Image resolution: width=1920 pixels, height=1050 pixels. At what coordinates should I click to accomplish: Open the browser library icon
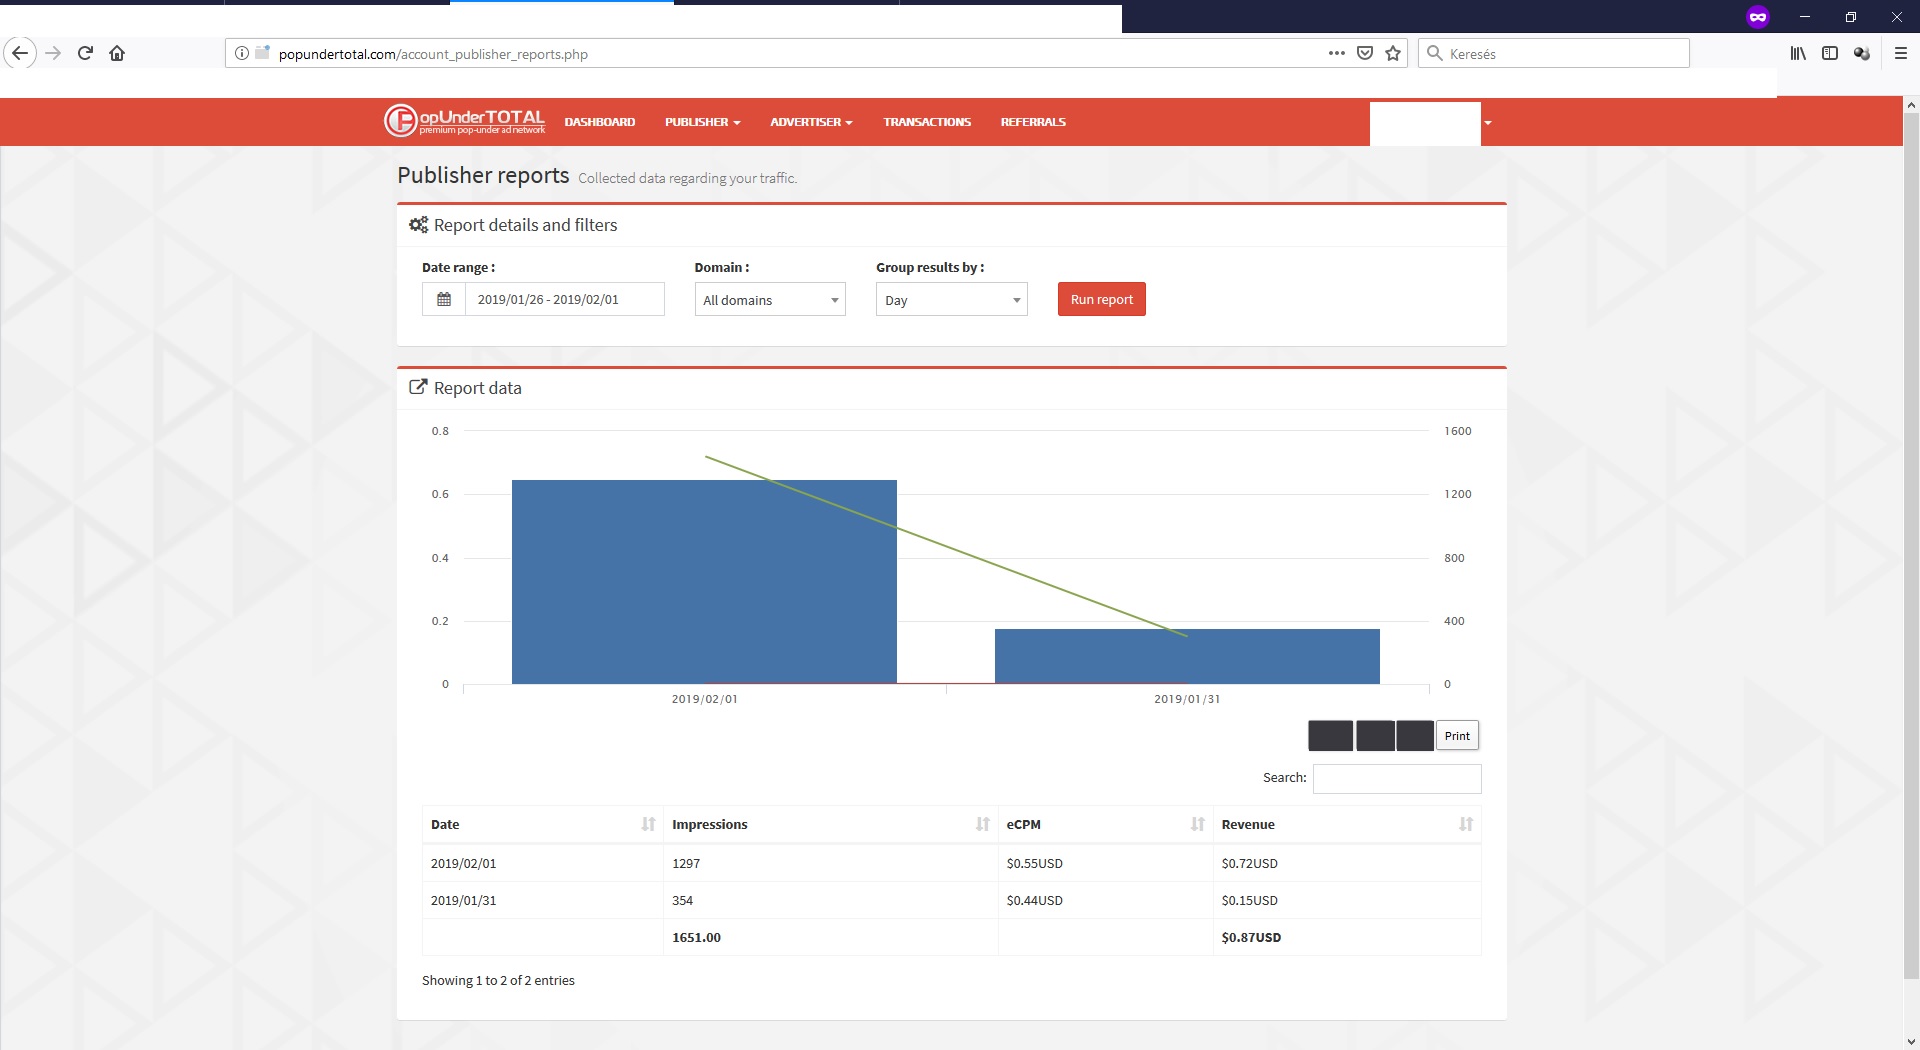[x=1798, y=54]
